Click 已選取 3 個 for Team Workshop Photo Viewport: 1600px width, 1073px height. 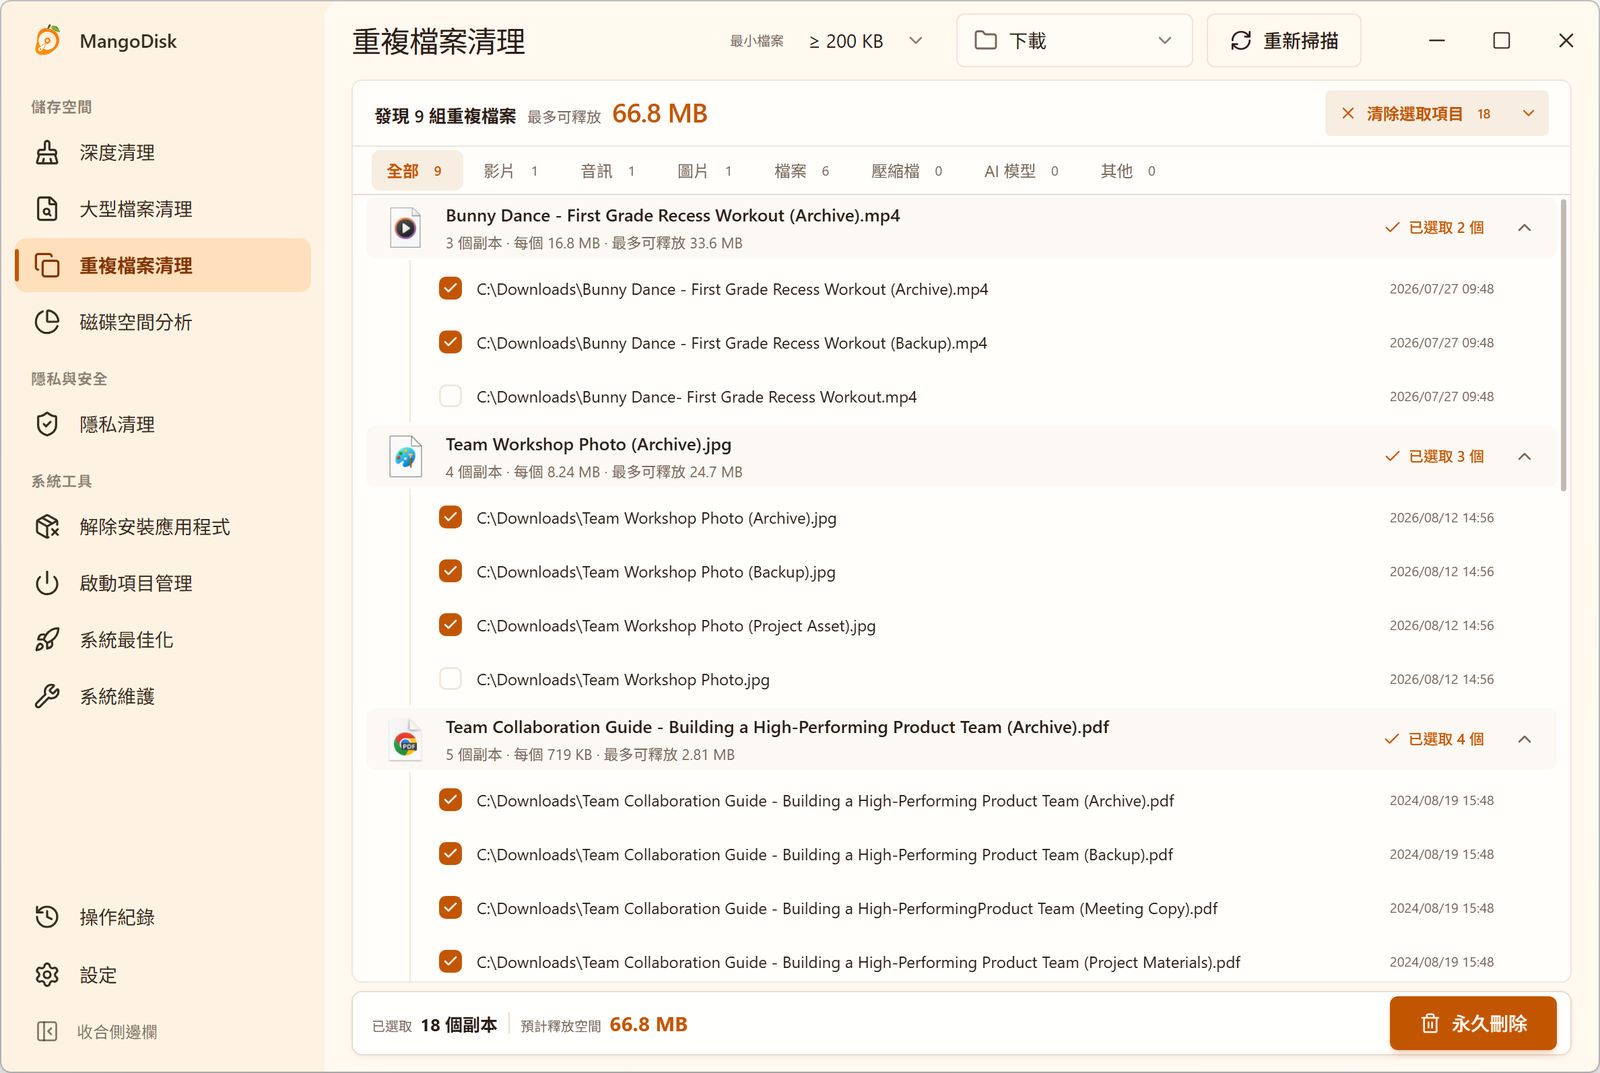[x=1446, y=457]
